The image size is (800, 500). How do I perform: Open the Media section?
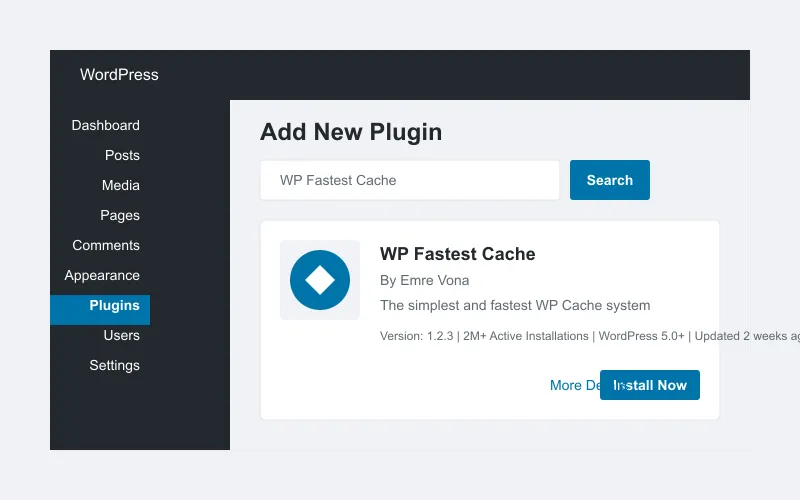(x=120, y=185)
